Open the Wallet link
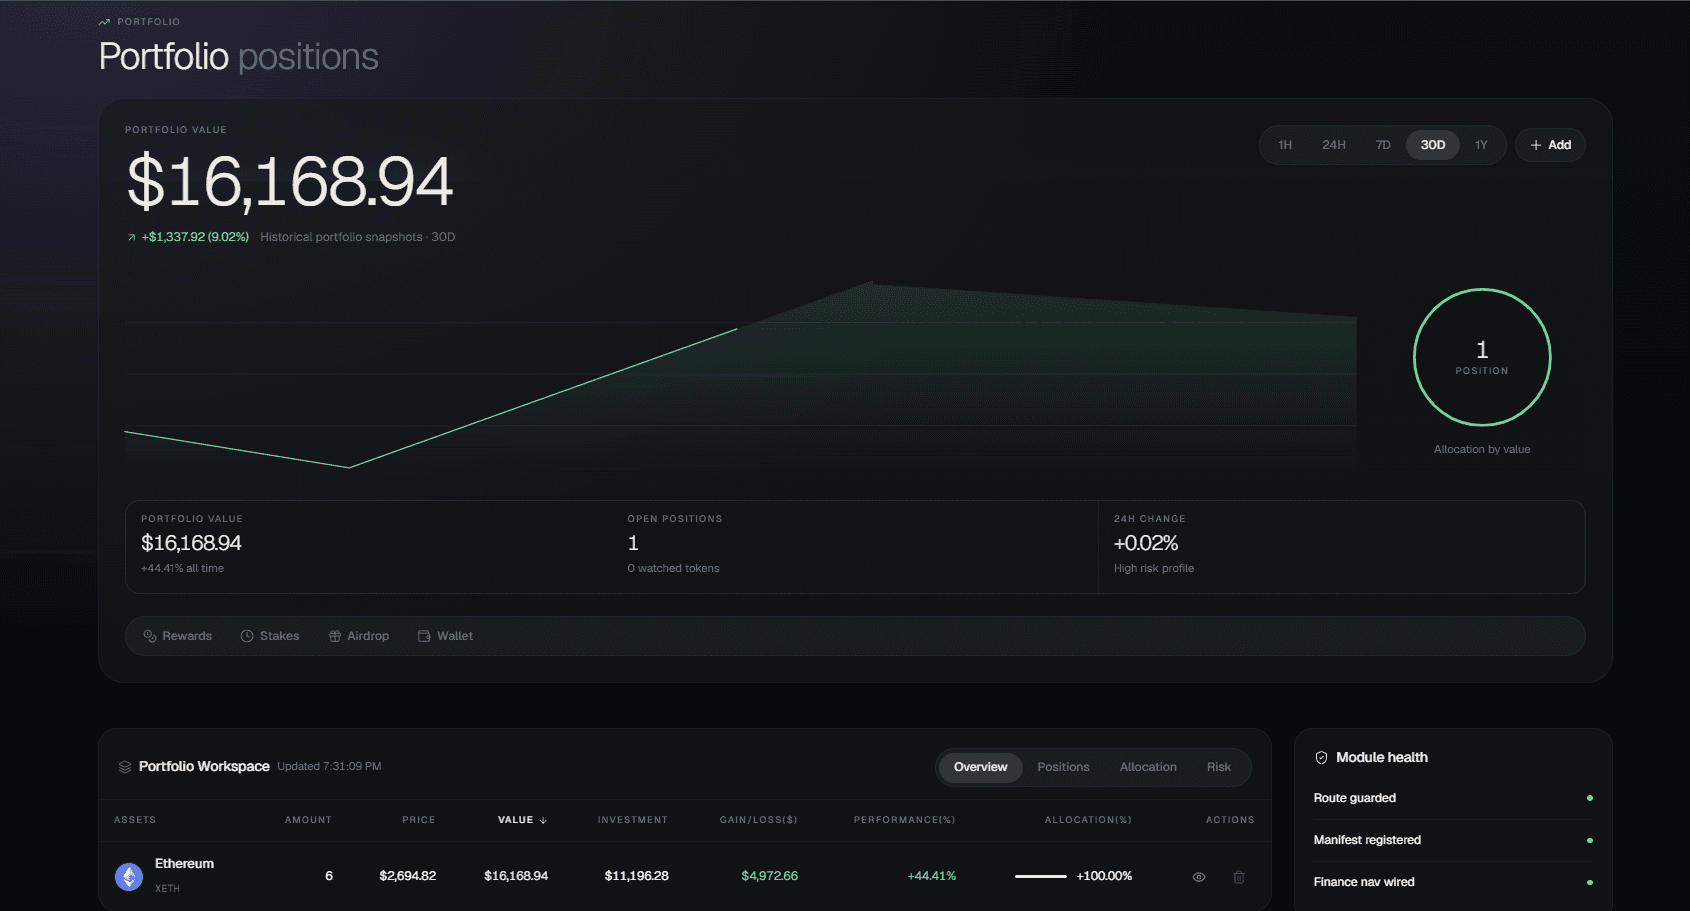Image resolution: width=1690 pixels, height=911 pixels. [x=445, y=636]
